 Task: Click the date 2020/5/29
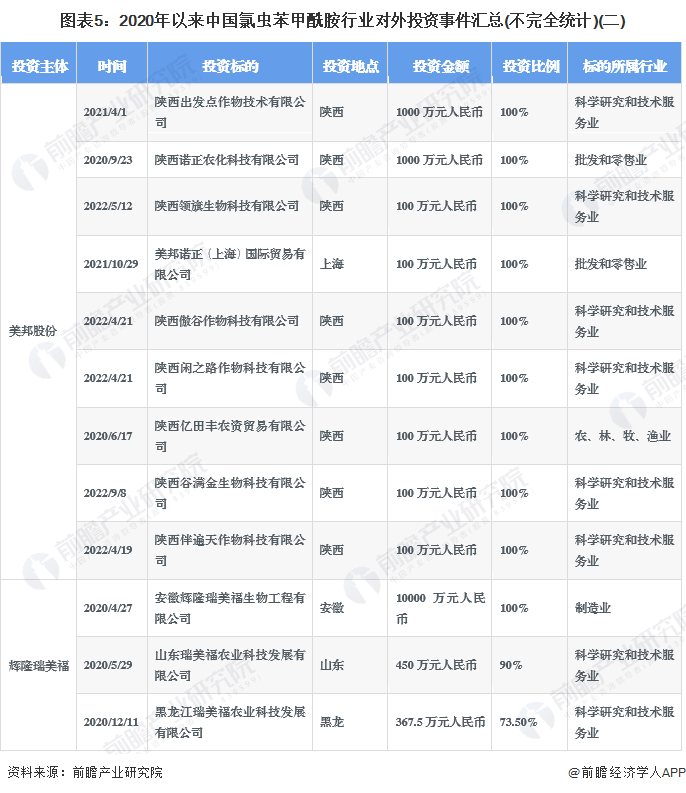(108, 665)
